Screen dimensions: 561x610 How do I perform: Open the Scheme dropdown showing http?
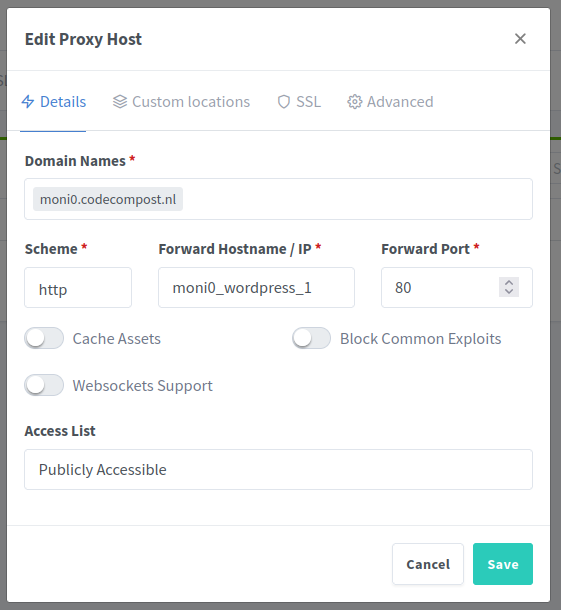coord(78,287)
